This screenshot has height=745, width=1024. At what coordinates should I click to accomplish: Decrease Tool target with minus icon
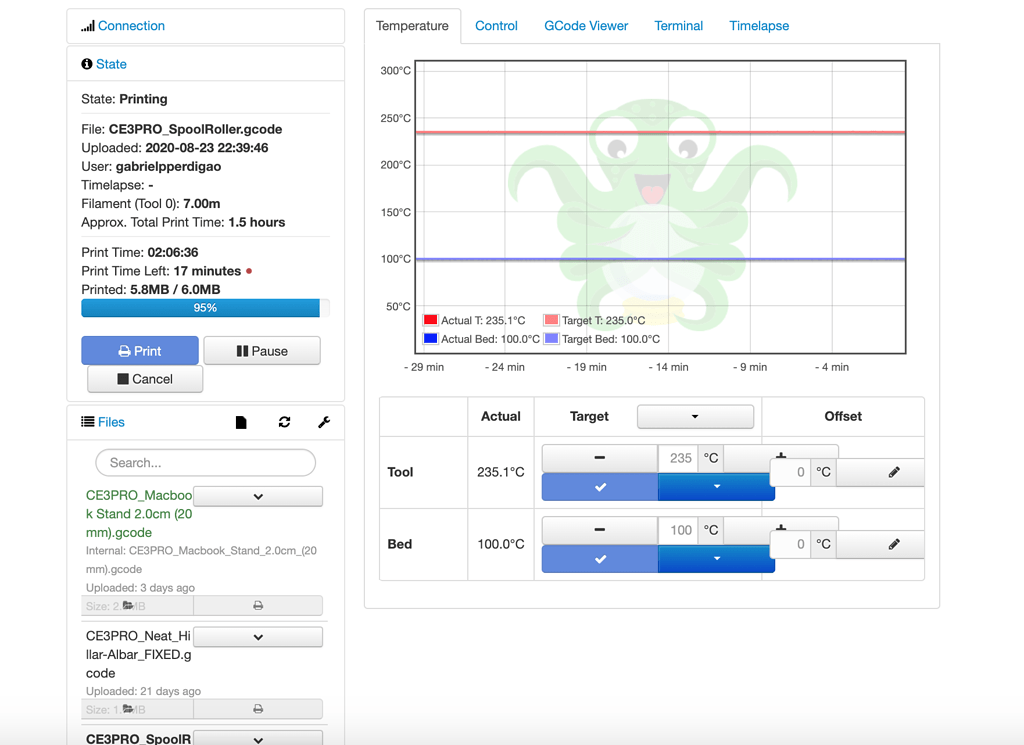599,457
